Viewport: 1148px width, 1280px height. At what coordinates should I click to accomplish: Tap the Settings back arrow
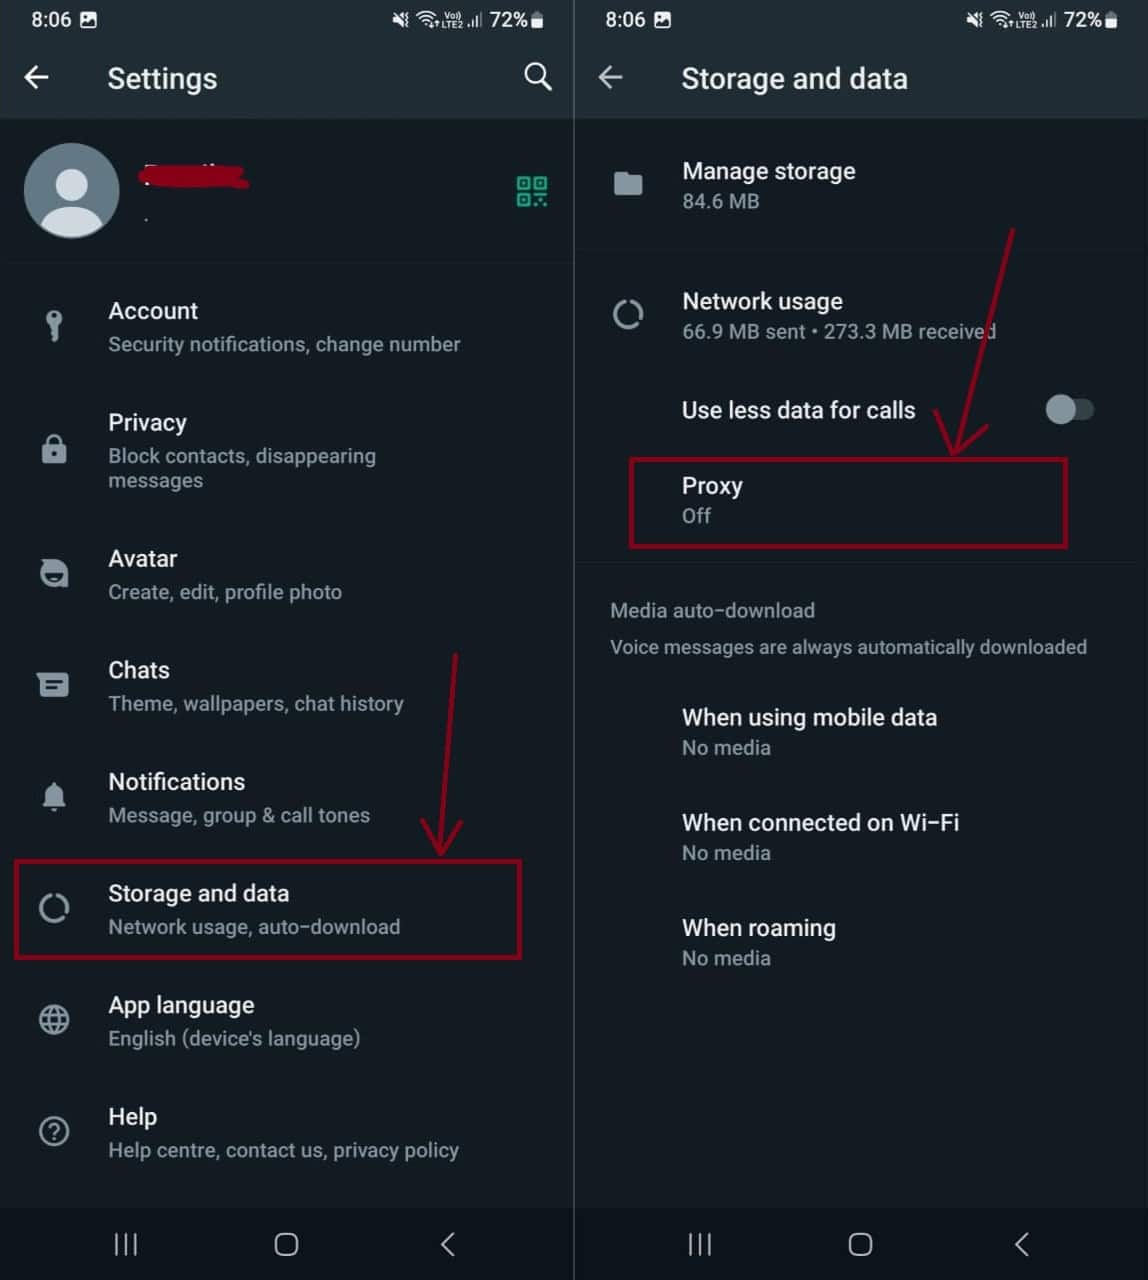[x=37, y=77]
